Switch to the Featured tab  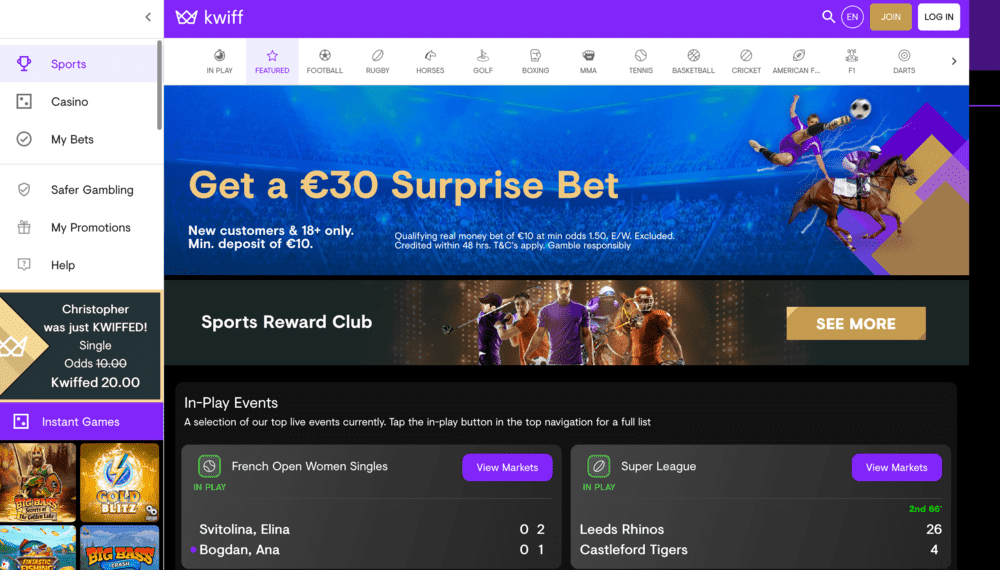[272, 61]
